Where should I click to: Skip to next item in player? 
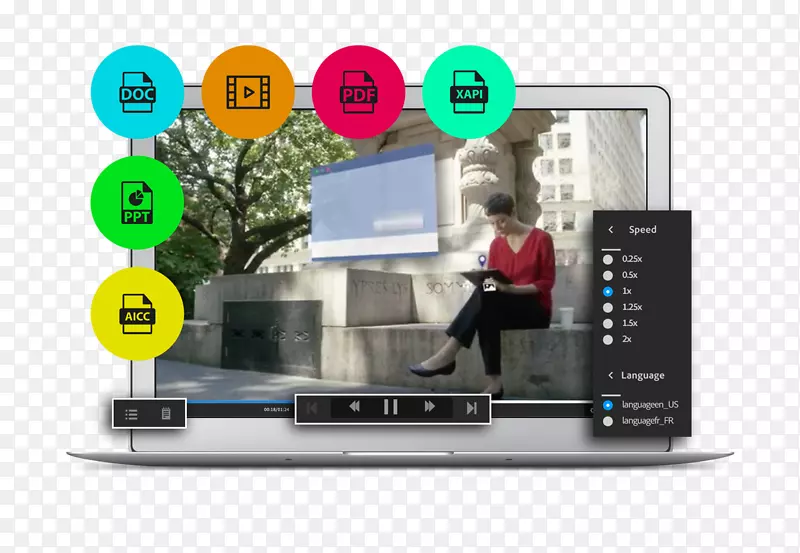472,408
